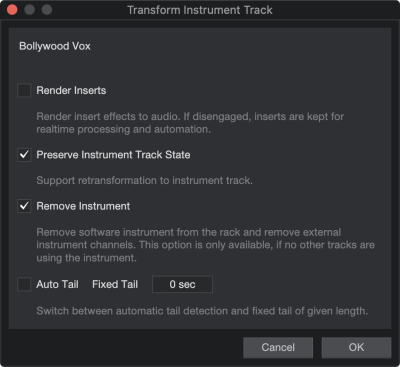
Task: Untick the Remove Instrument checkbox
Action: pos(24,206)
